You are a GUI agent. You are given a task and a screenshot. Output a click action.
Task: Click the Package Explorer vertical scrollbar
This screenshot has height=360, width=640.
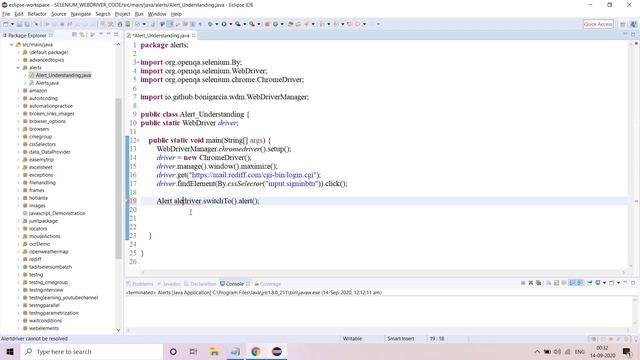click(118, 178)
